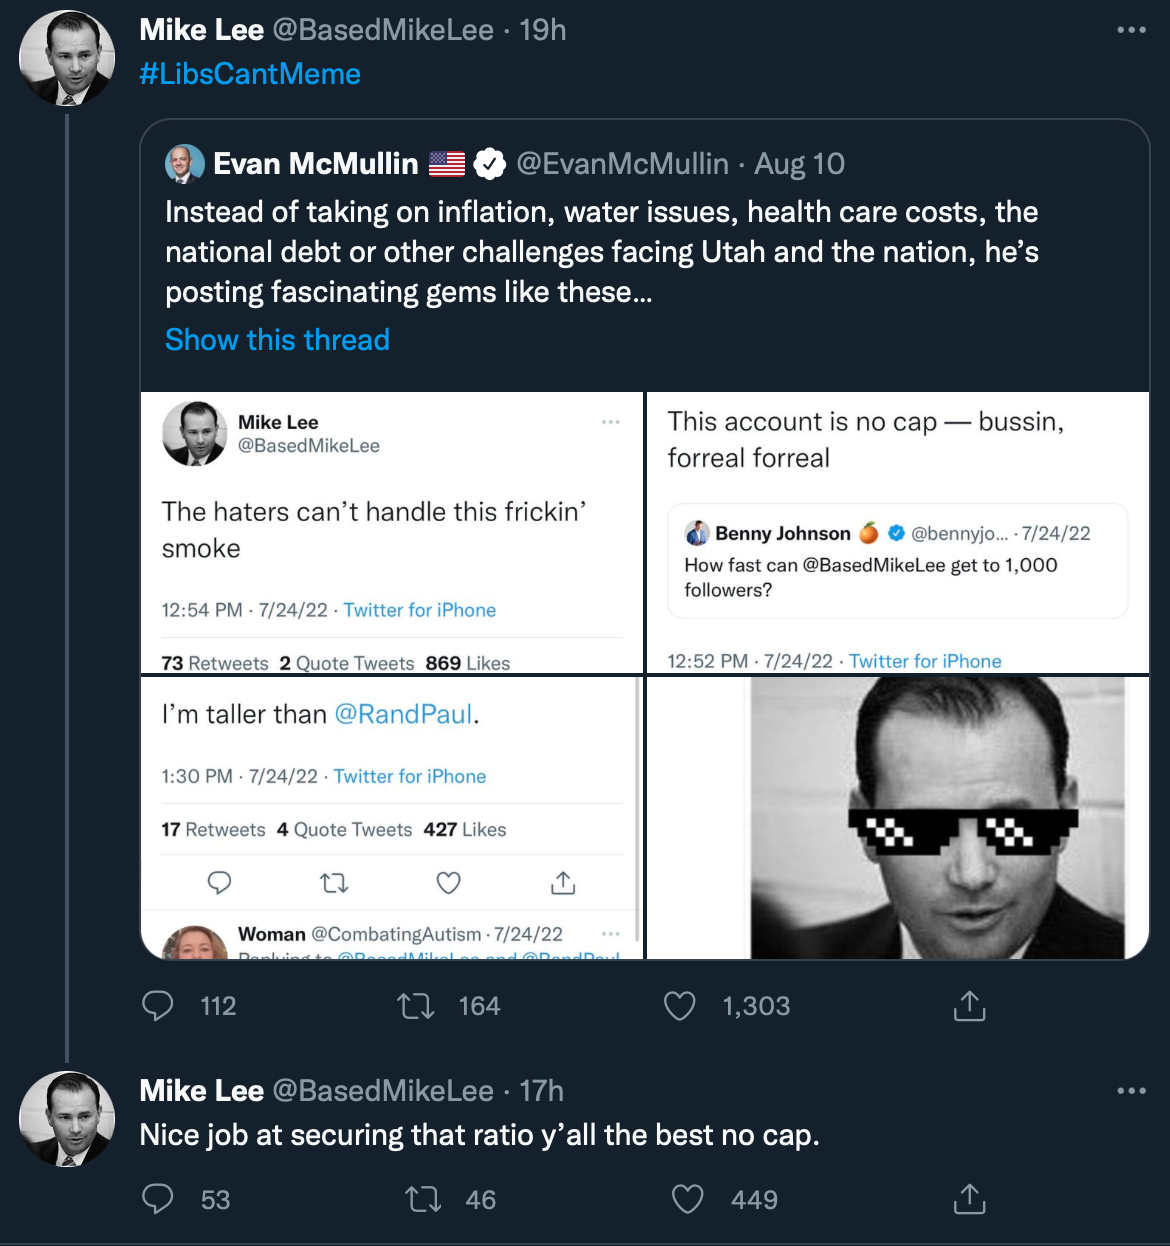Screen dimensions: 1170x1246
Task: Reply to the #LibsCantMeme tweet
Action: [x=158, y=1006]
